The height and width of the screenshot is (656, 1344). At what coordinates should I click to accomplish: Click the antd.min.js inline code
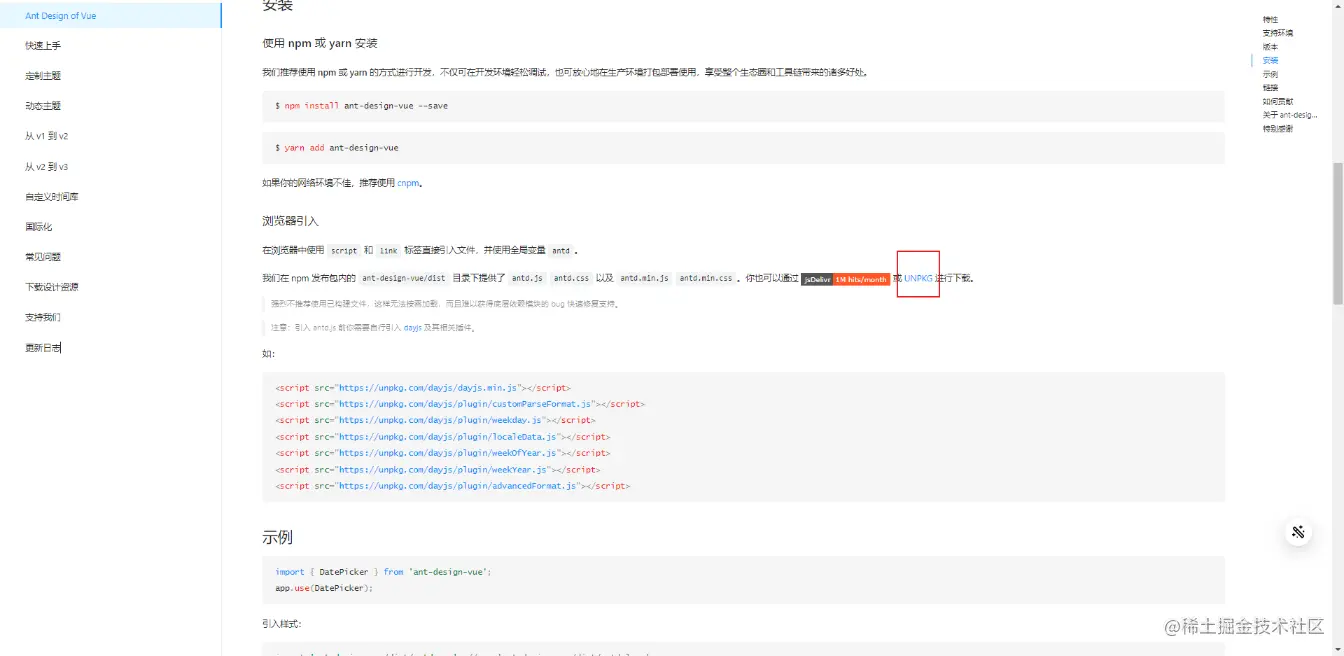pyautogui.click(x=644, y=278)
